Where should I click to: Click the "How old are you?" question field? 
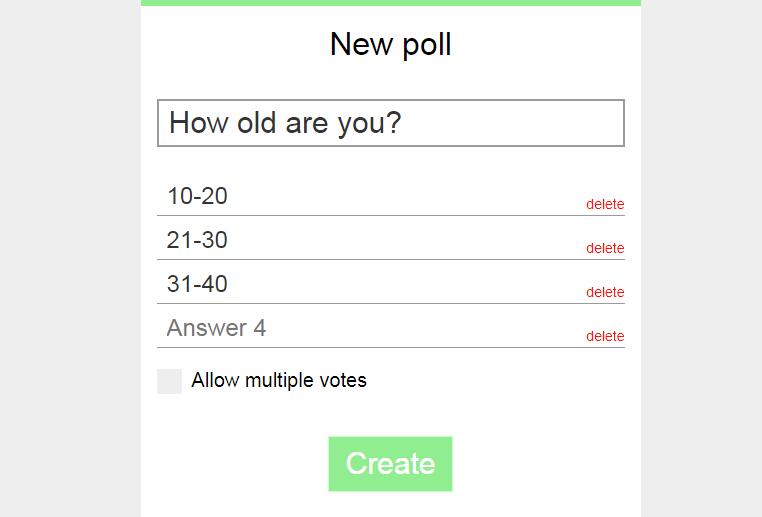click(x=390, y=123)
